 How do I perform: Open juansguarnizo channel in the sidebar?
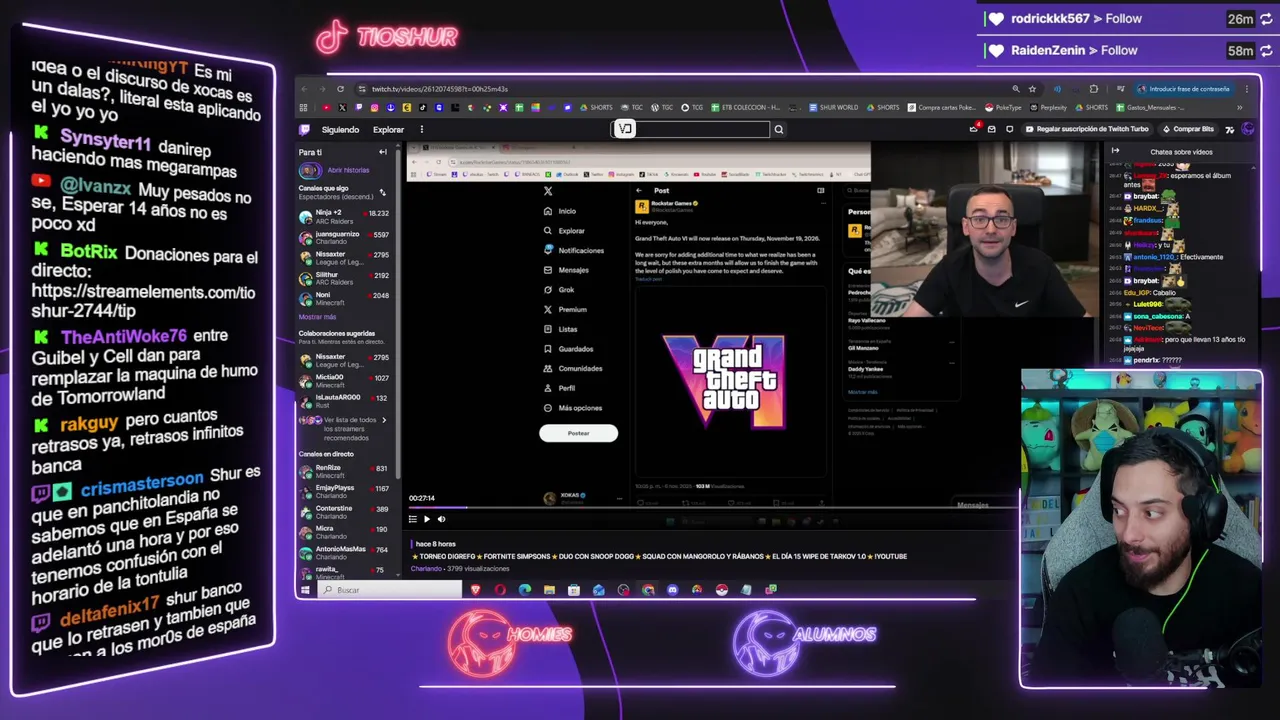pos(345,237)
